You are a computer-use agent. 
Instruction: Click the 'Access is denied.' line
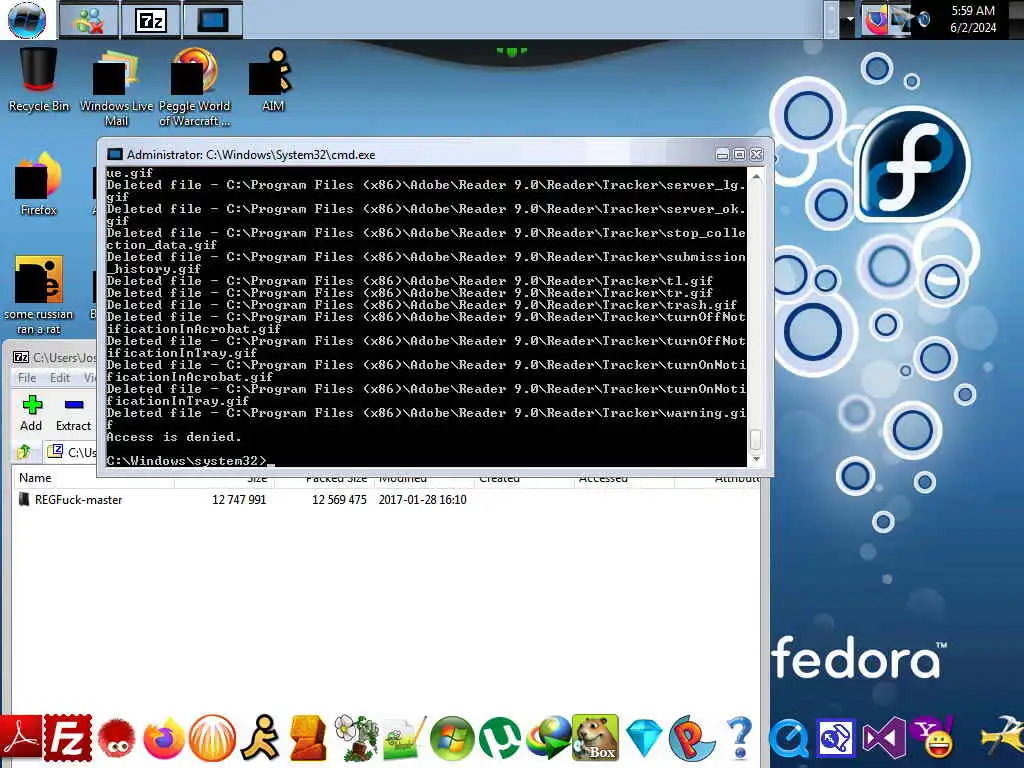click(174, 437)
